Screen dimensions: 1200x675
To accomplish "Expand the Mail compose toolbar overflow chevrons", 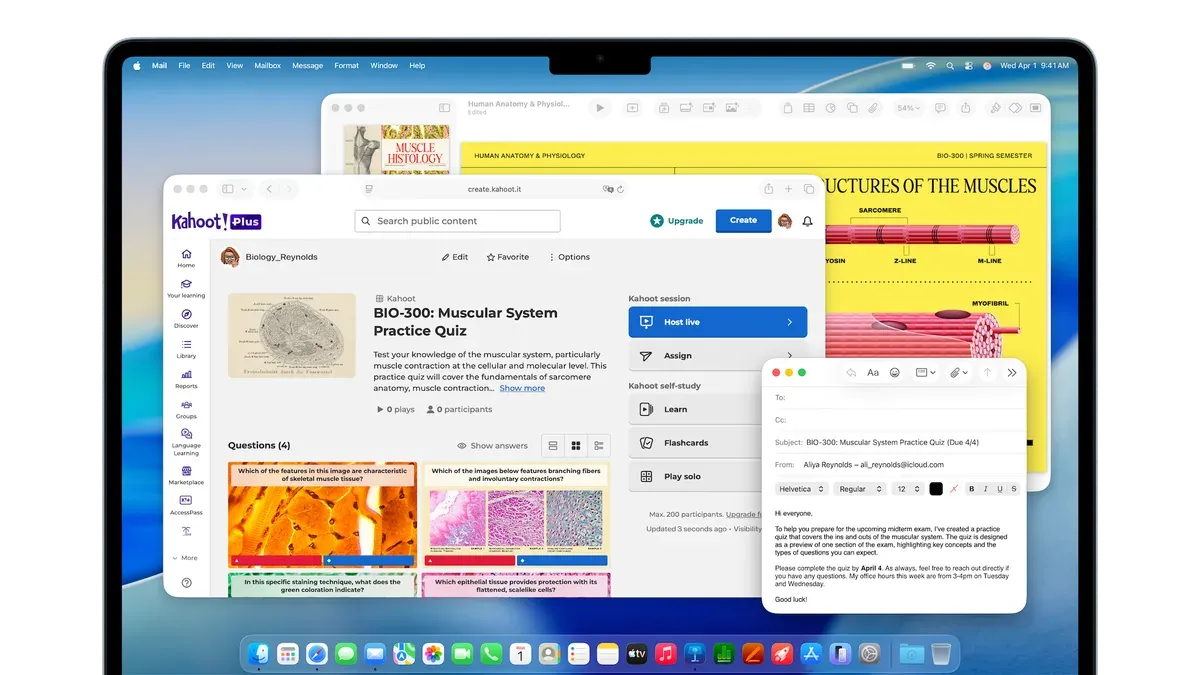I will coord(1012,372).
